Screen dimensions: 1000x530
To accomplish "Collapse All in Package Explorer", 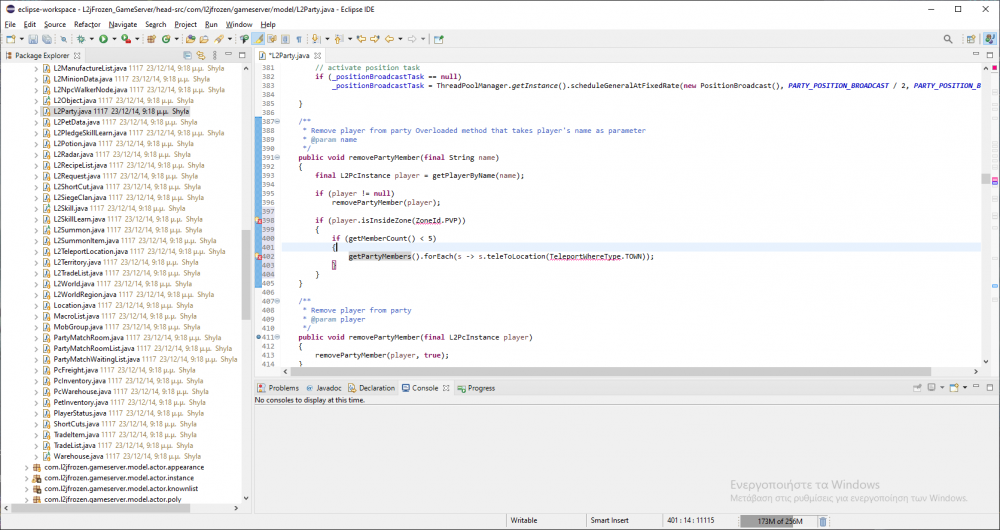I will 190,55.
